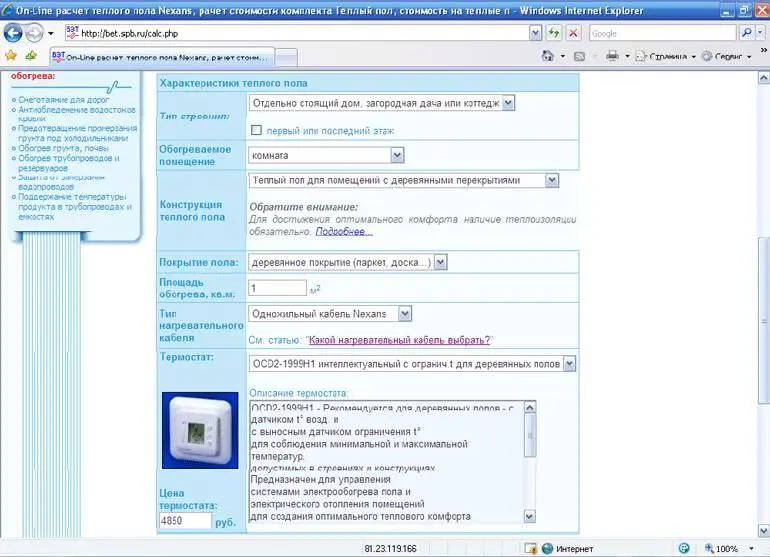Expand the address bar history dropdown
The image size is (770, 557).
pyautogui.click(x=535, y=33)
